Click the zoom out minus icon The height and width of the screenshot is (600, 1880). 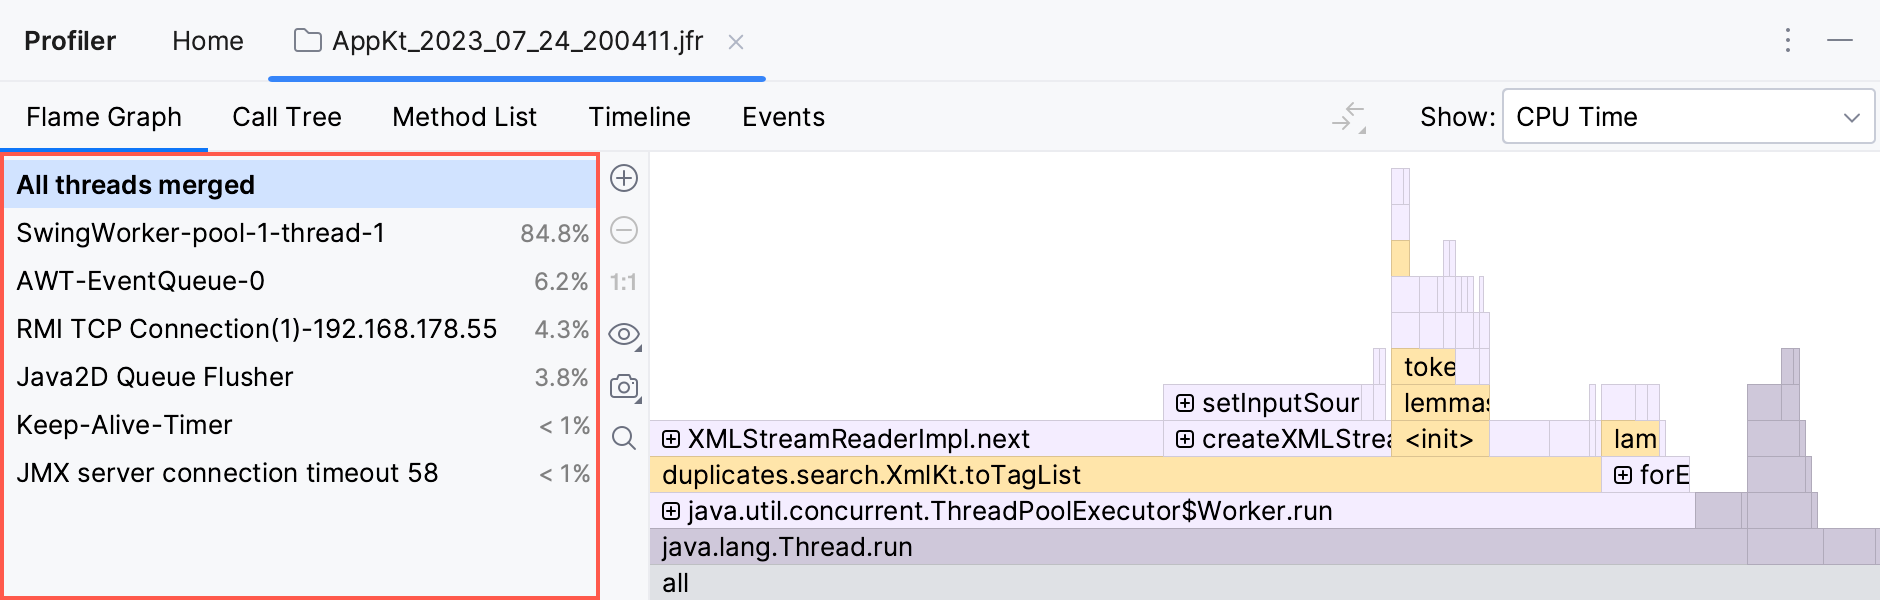click(624, 231)
